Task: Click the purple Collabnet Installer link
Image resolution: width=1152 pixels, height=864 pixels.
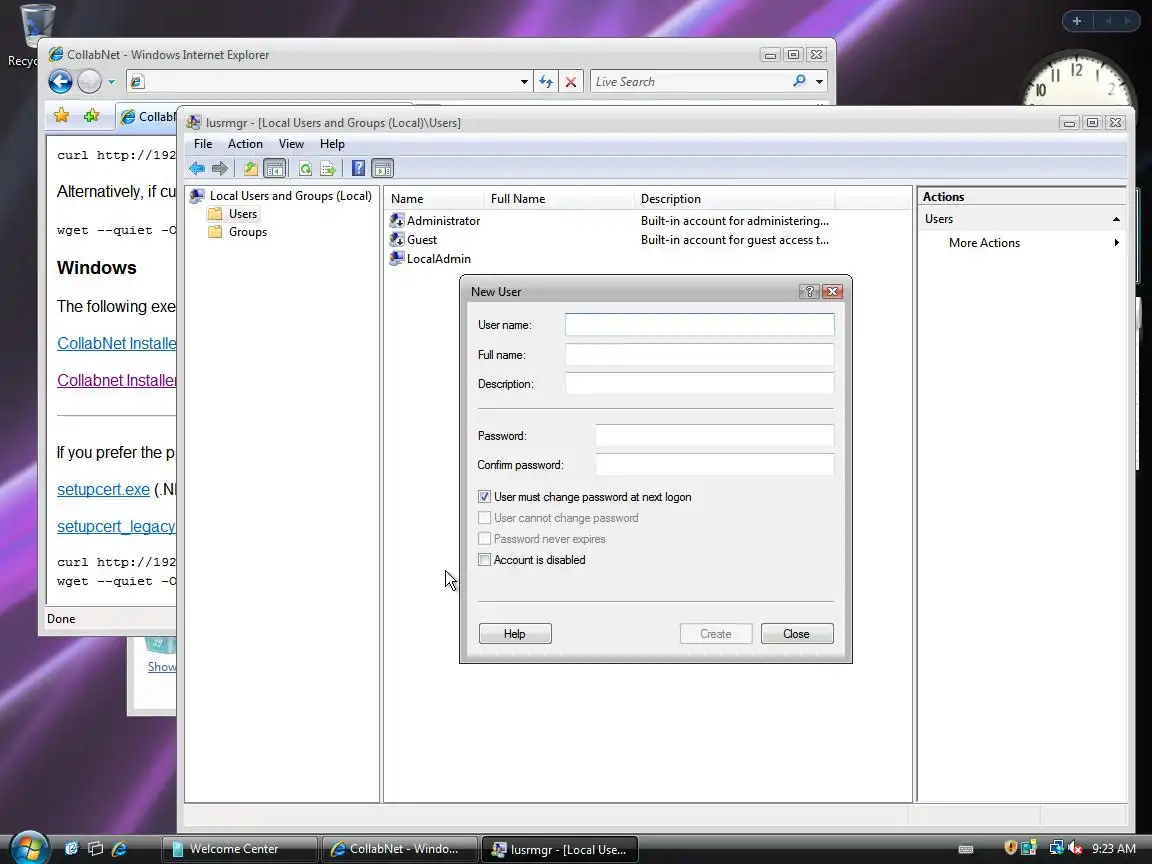Action: (x=116, y=380)
